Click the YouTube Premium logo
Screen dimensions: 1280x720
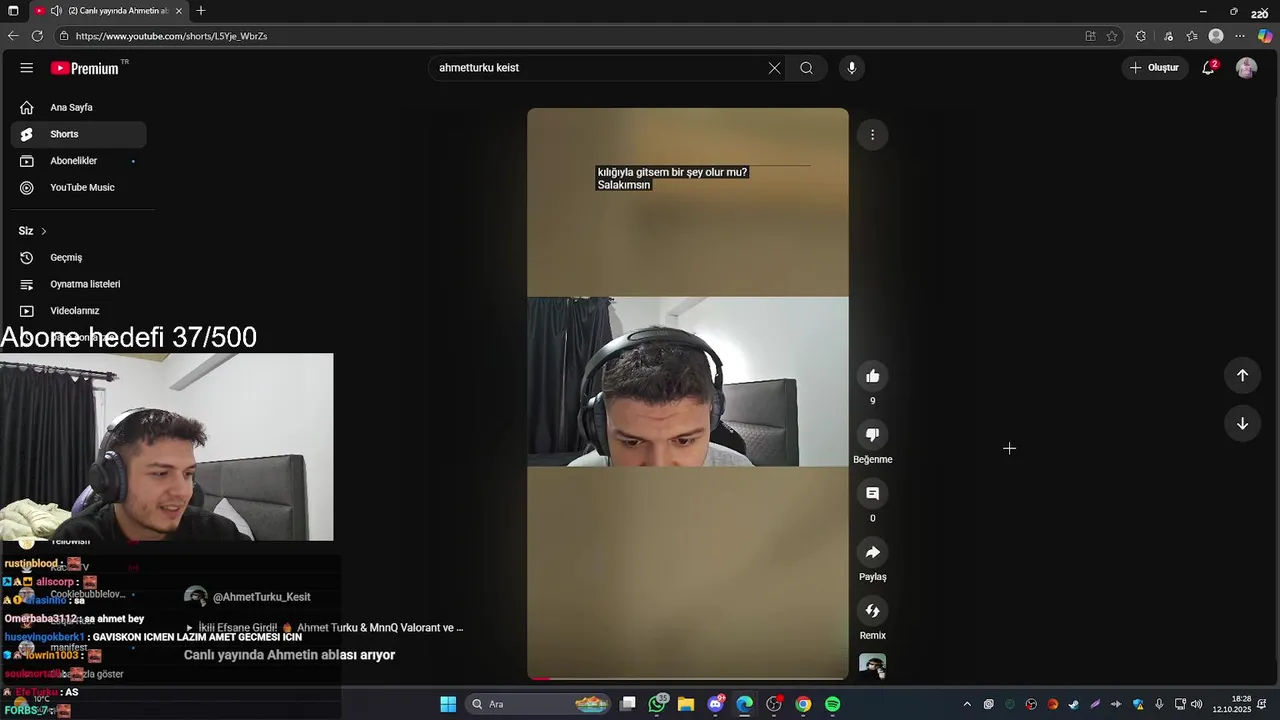coord(87,68)
